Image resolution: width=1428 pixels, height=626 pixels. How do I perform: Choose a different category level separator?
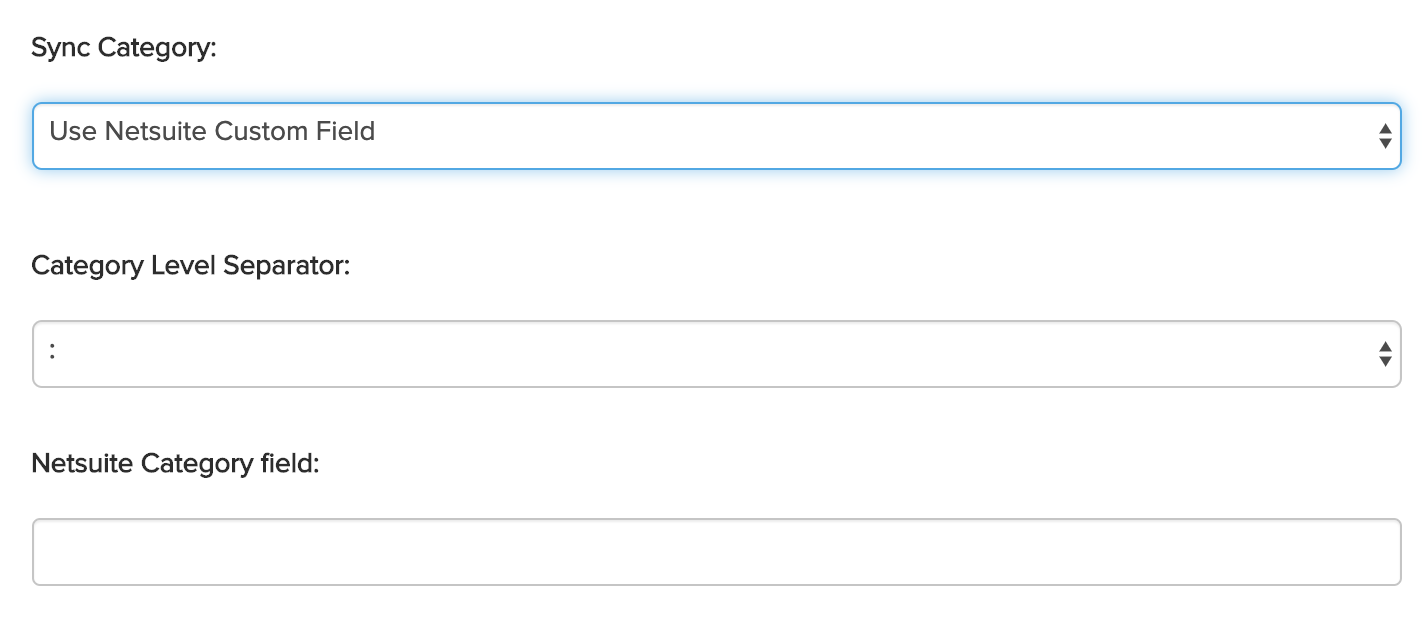coord(716,354)
